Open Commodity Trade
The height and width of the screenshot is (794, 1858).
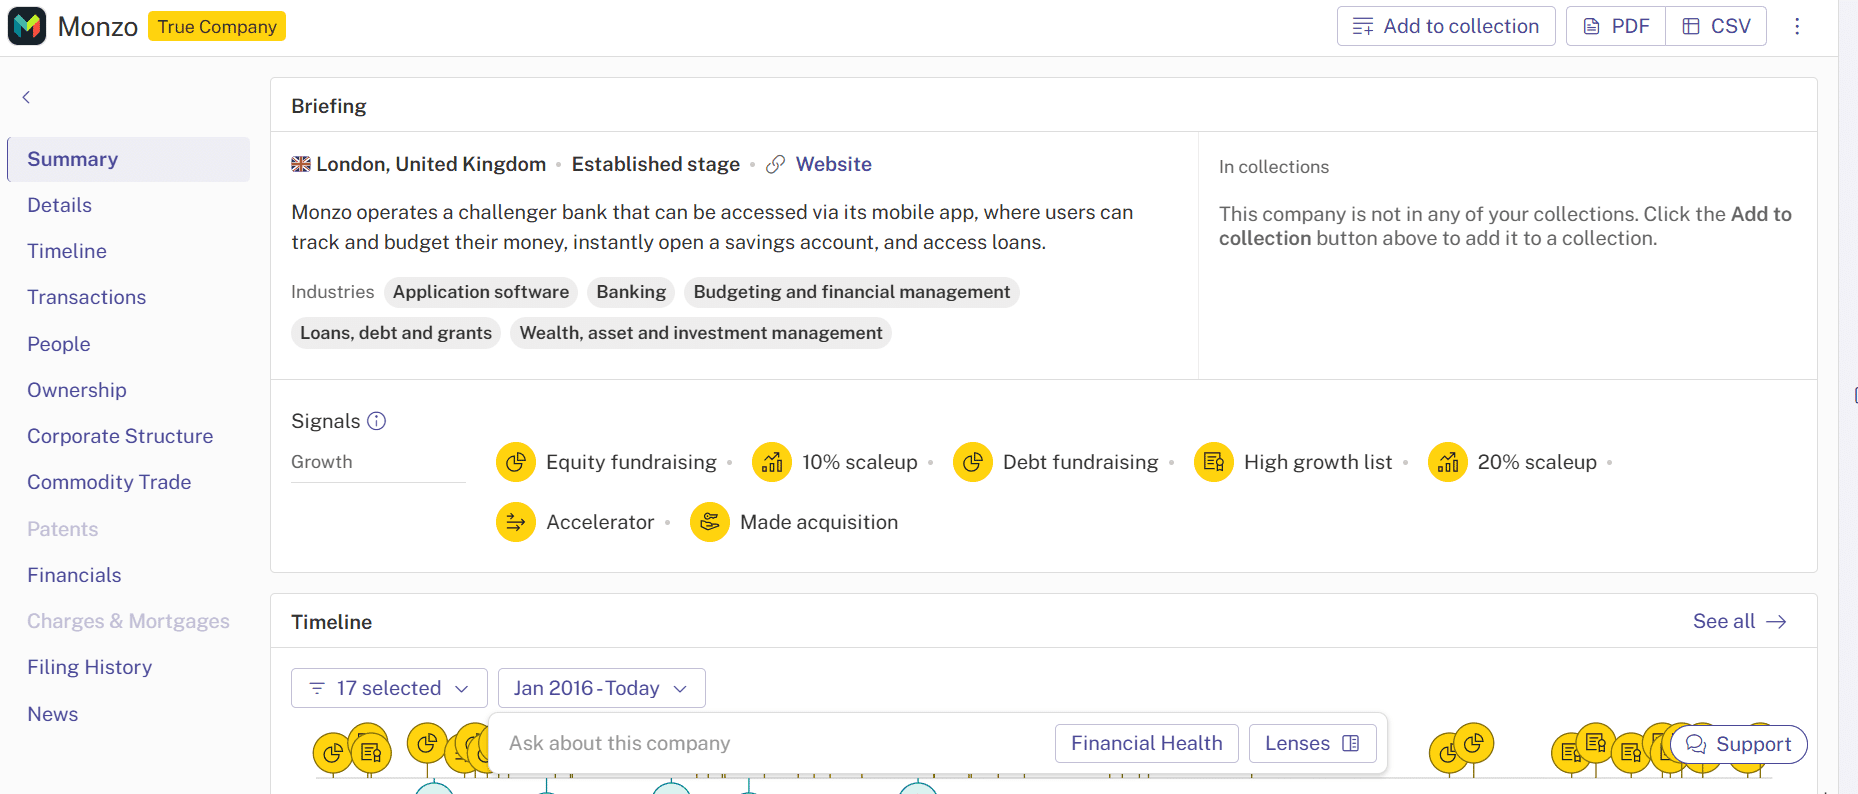click(x=109, y=482)
